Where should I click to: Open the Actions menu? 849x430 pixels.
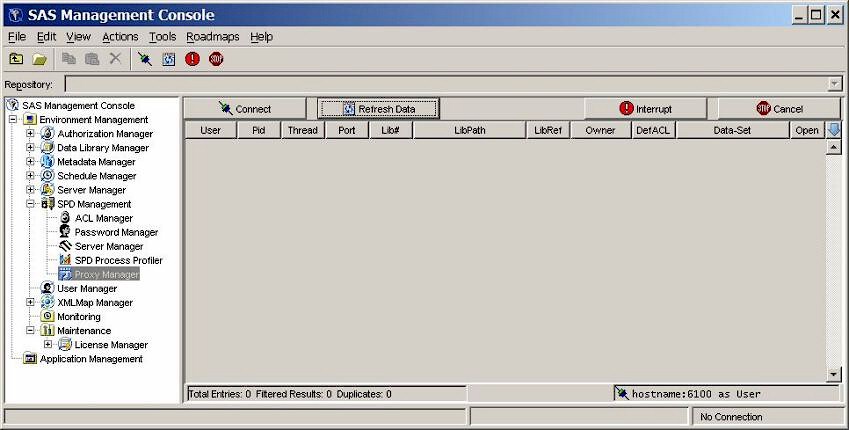tap(120, 37)
